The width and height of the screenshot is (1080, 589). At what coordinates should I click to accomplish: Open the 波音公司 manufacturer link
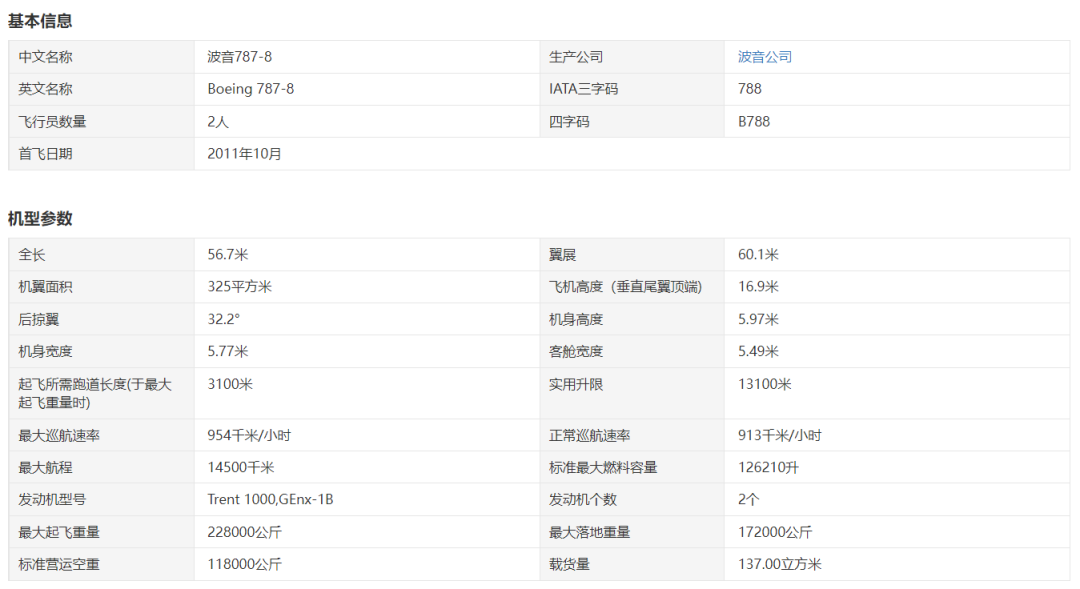765,57
